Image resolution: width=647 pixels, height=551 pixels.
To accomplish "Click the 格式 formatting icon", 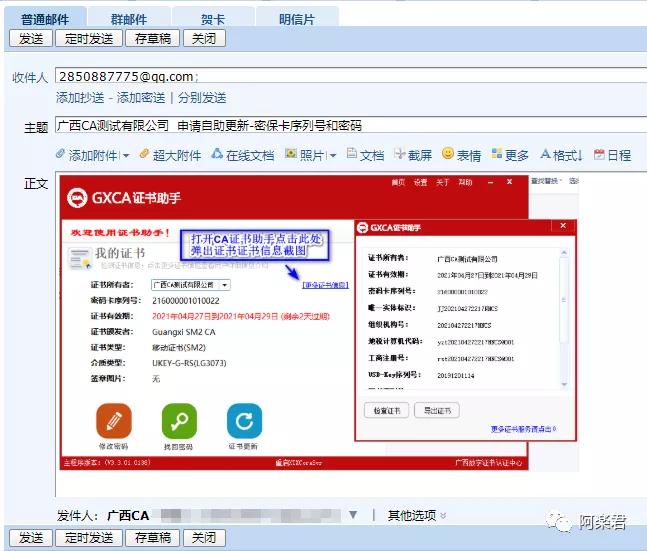I will 545,154.
